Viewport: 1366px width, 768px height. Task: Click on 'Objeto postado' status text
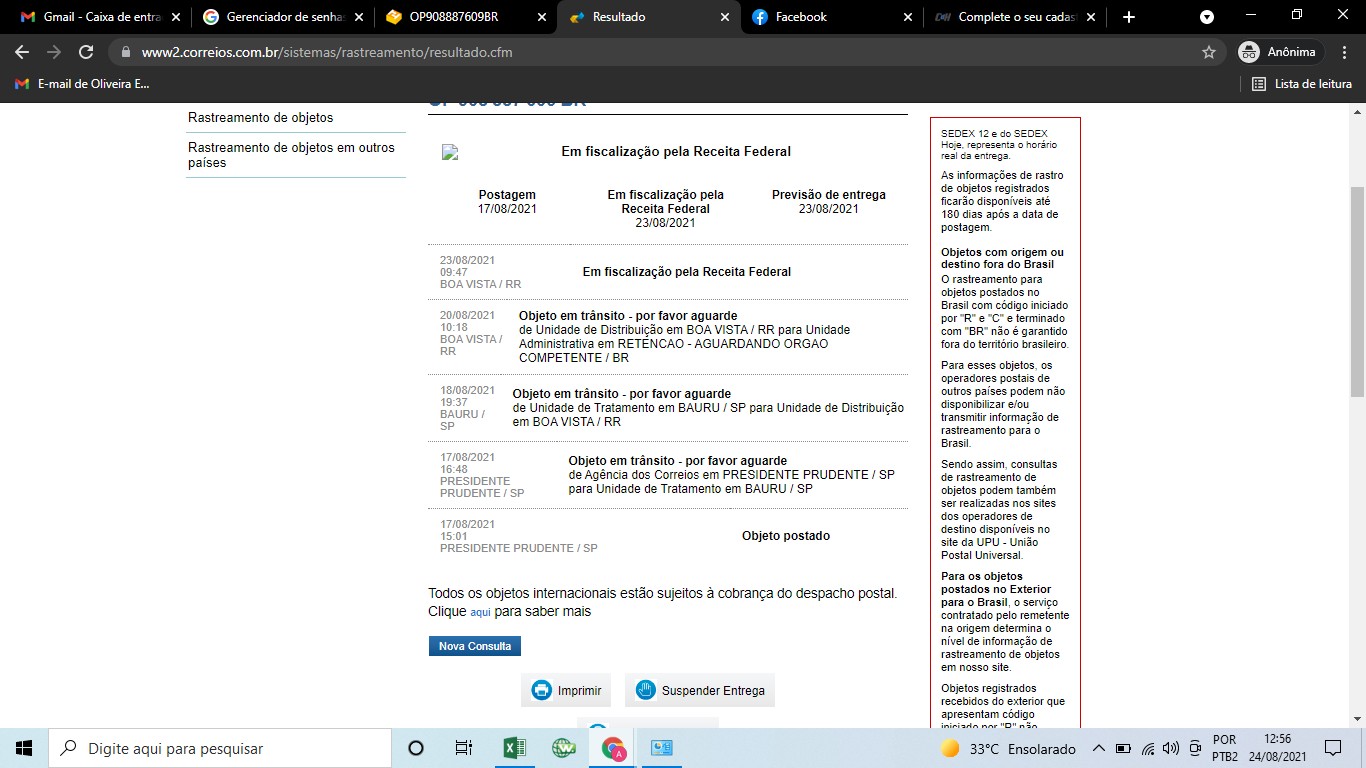point(786,536)
